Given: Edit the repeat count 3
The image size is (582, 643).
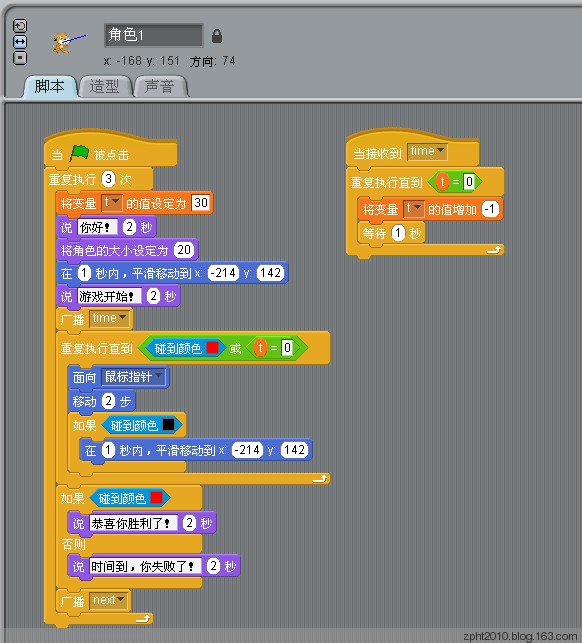Looking at the screenshot, I should [108, 179].
